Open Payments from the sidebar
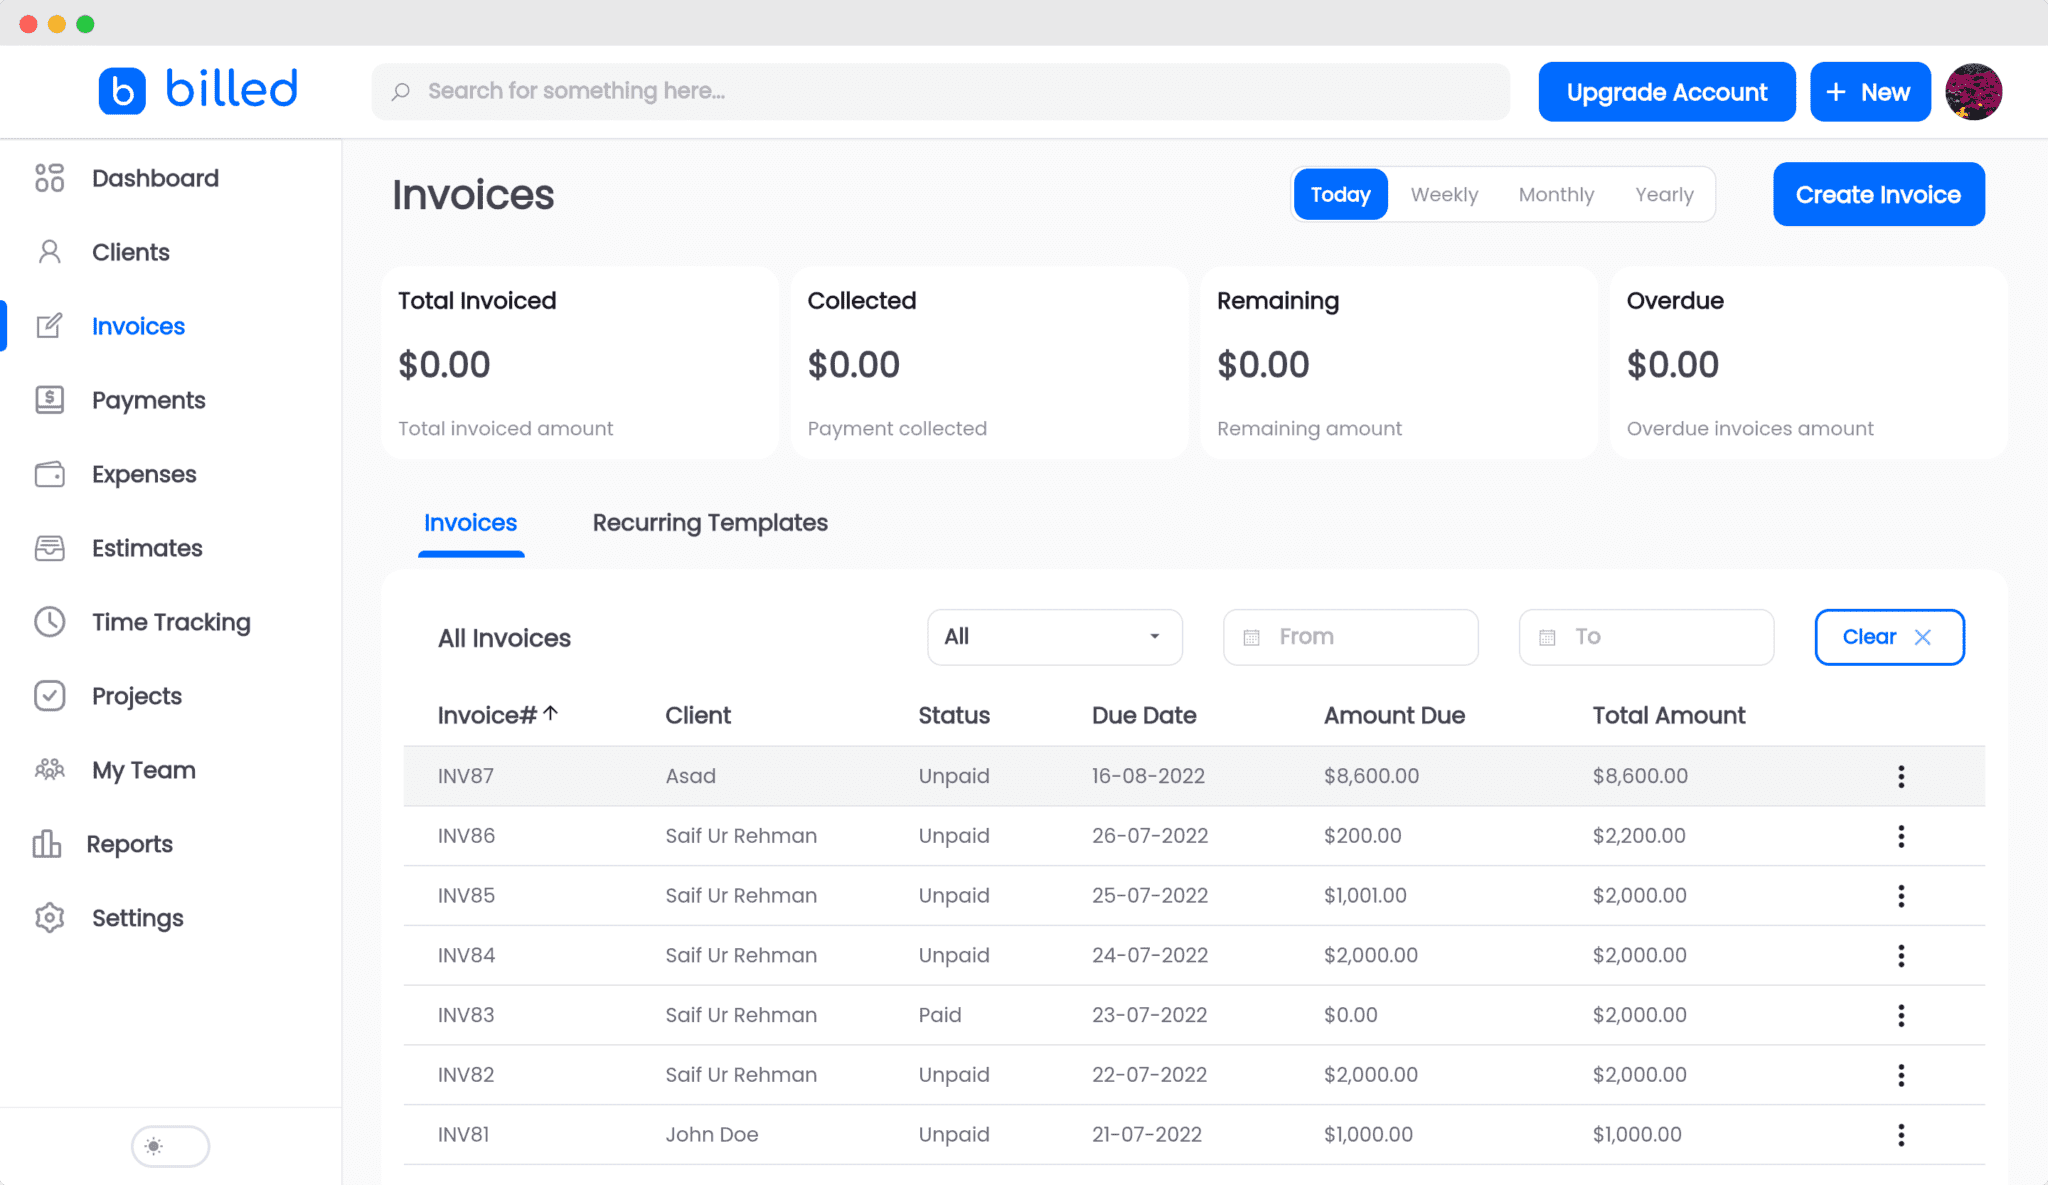The height and width of the screenshot is (1185, 2048). 148,400
